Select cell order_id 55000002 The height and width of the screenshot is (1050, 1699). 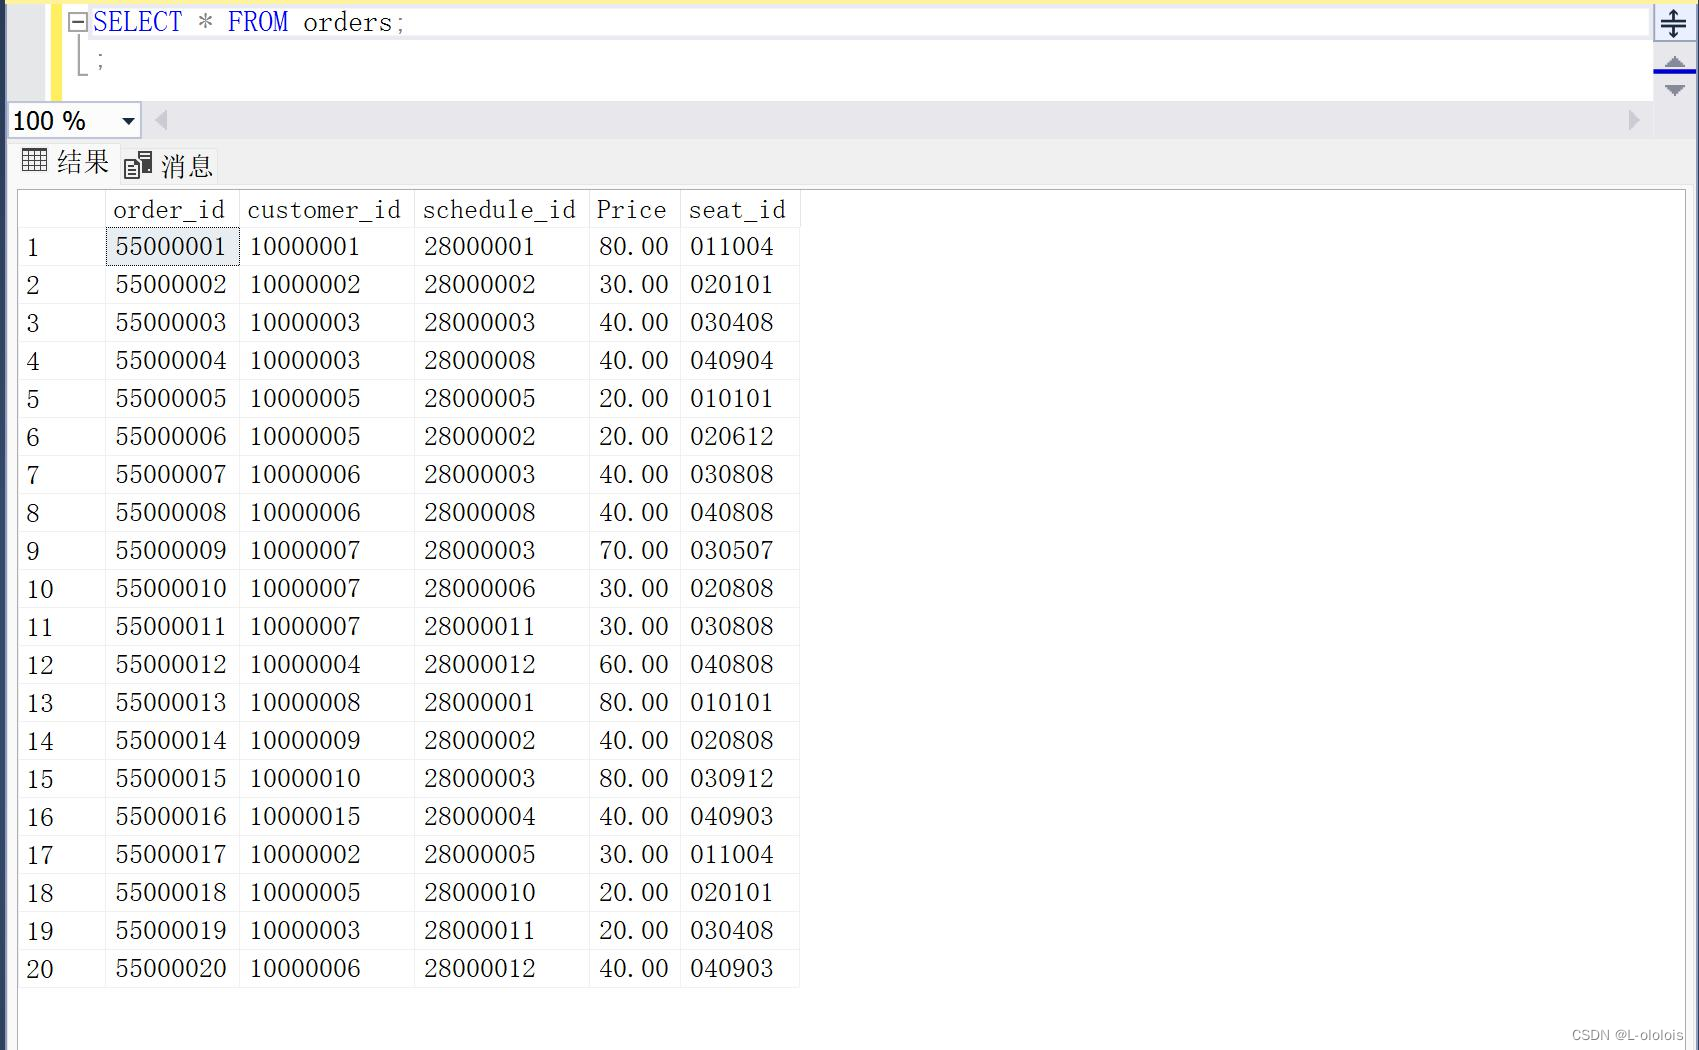(172, 284)
